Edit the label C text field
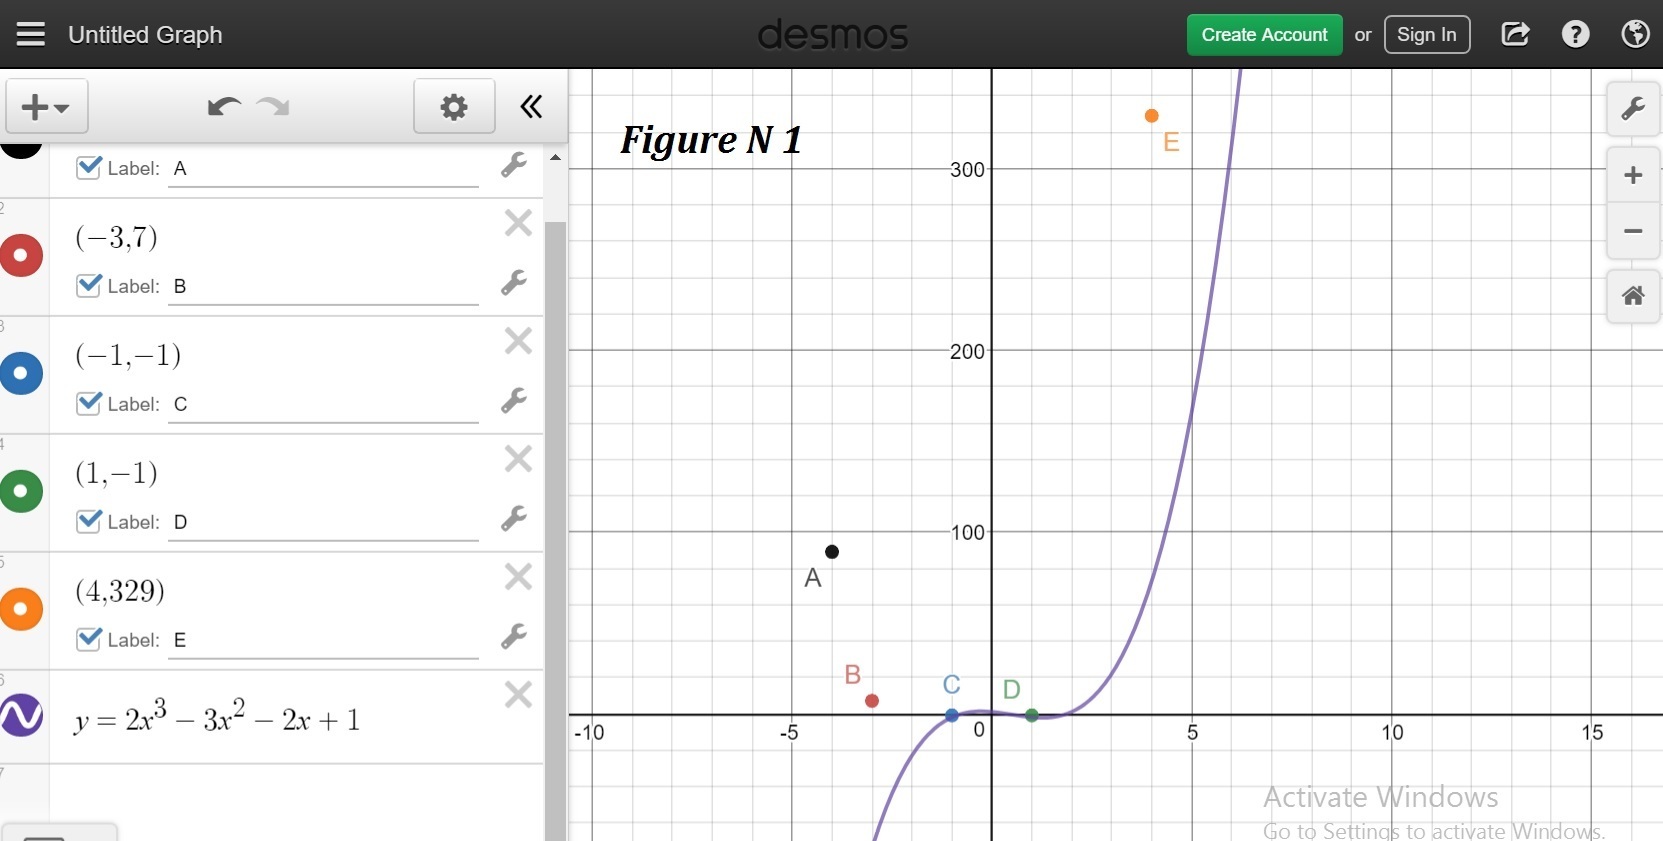1663x841 pixels. tap(323, 405)
